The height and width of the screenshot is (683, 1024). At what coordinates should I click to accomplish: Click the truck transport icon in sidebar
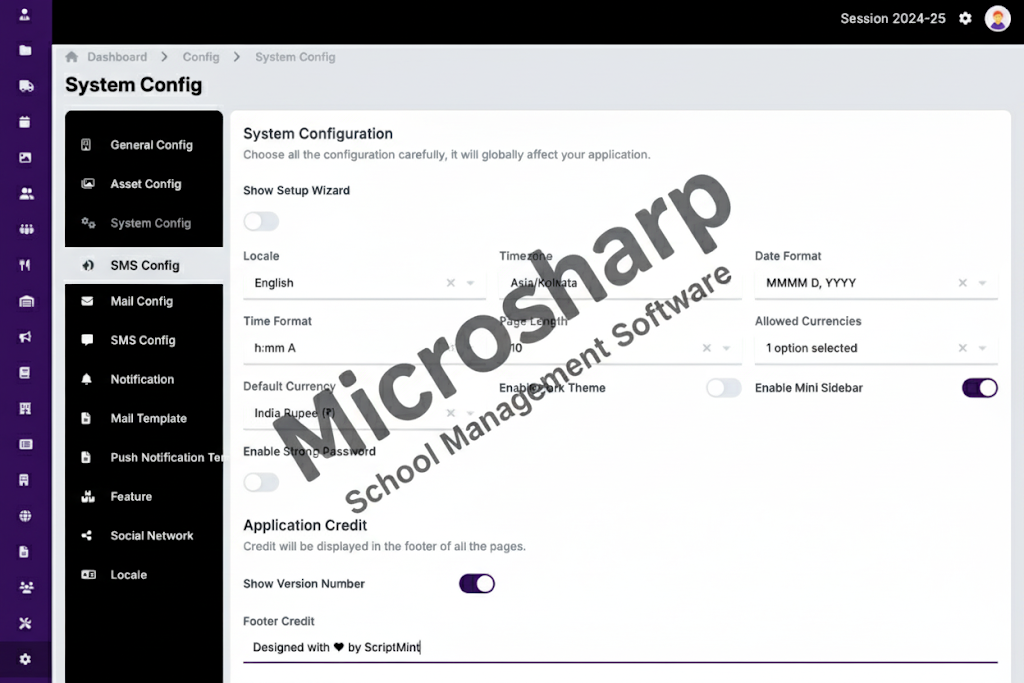pos(25,86)
